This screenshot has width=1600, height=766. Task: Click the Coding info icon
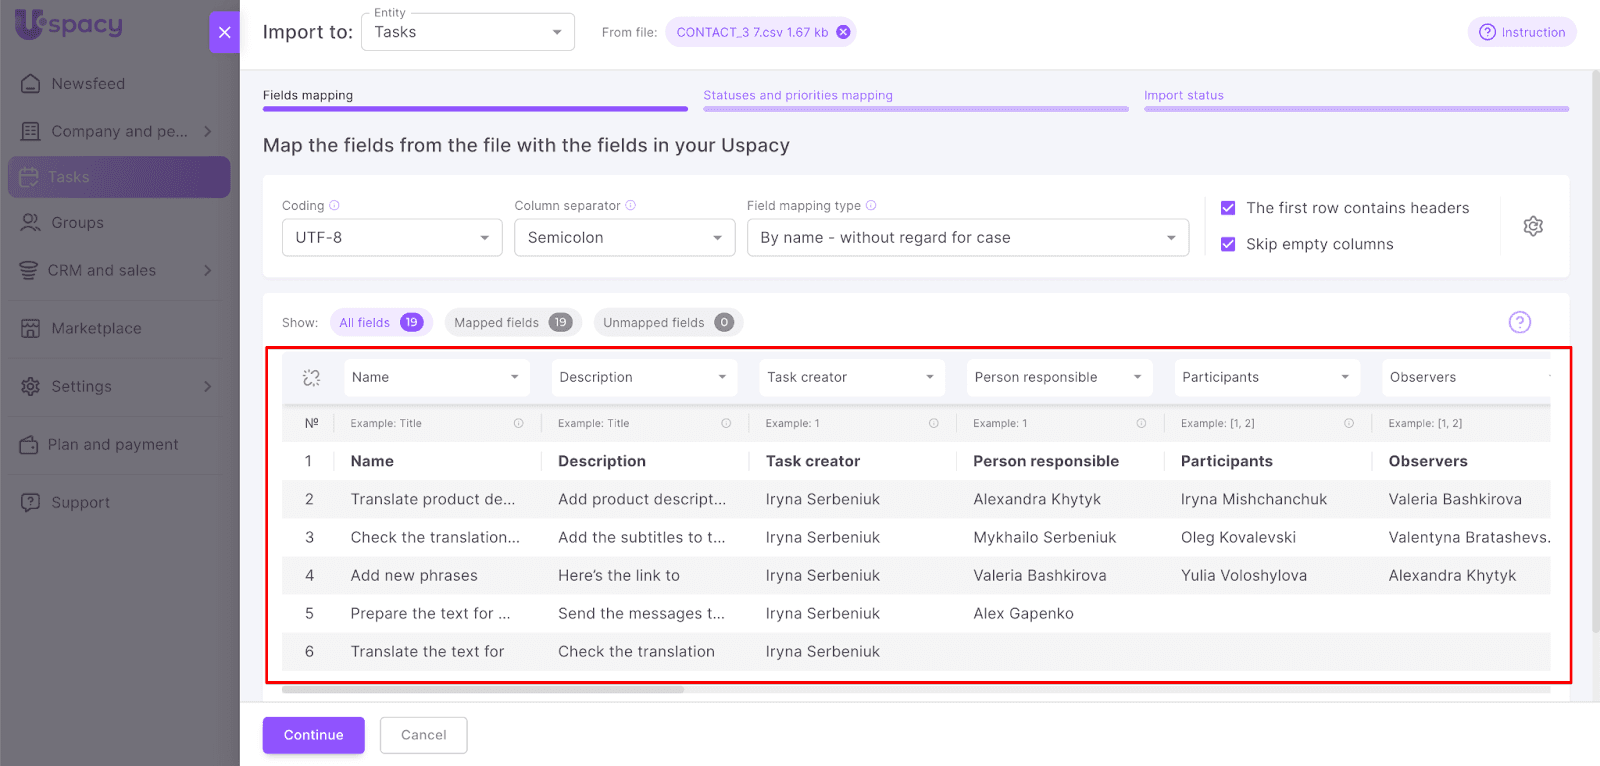pos(335,206)
